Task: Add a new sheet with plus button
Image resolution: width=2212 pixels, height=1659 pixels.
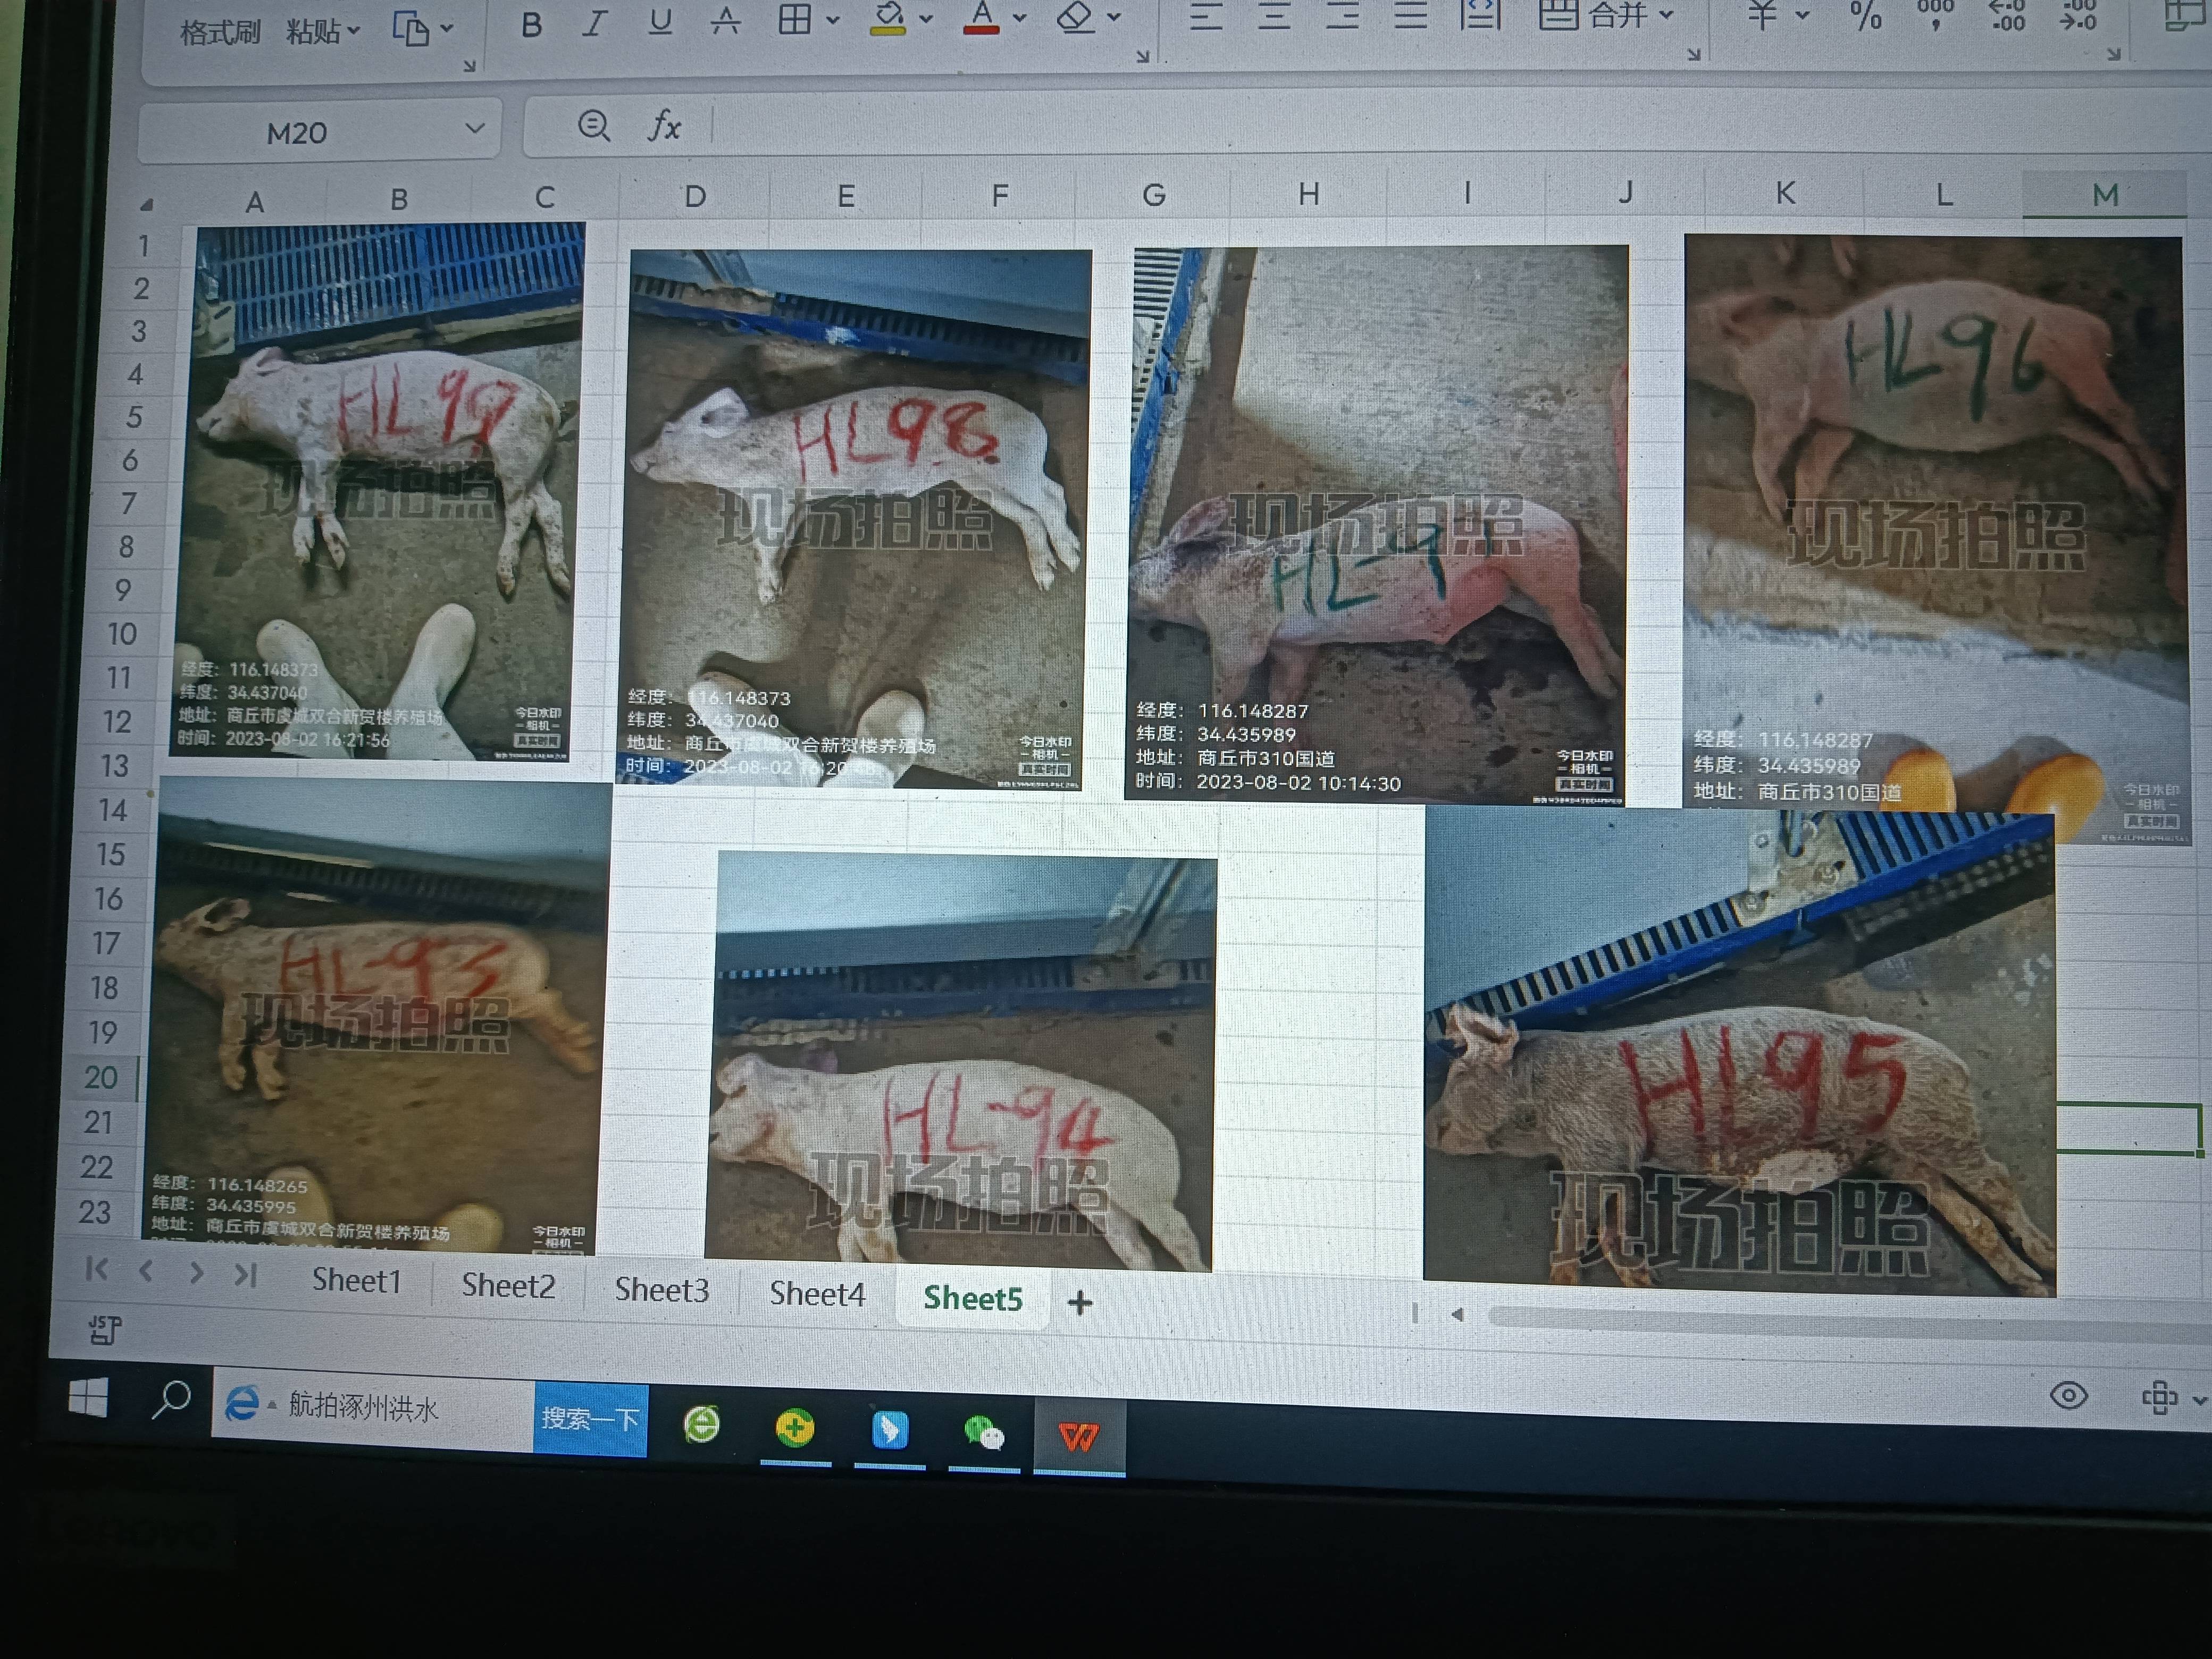Action: (x=1080, y=1302)
